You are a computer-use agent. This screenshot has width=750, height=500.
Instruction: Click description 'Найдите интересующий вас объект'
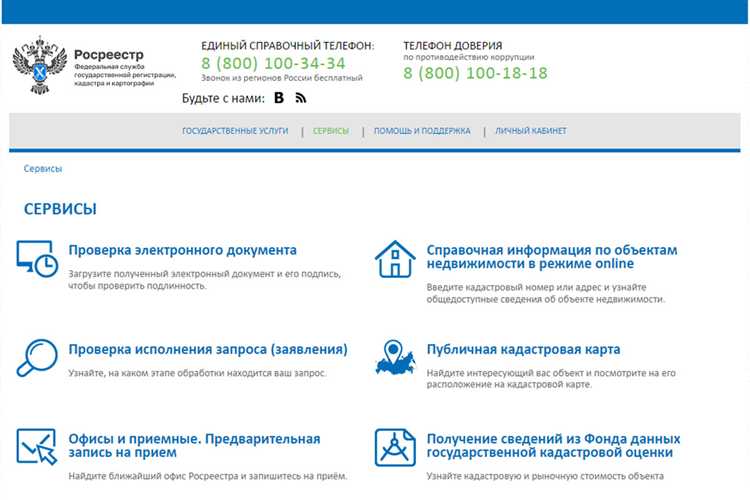click(x=551, y=378)
